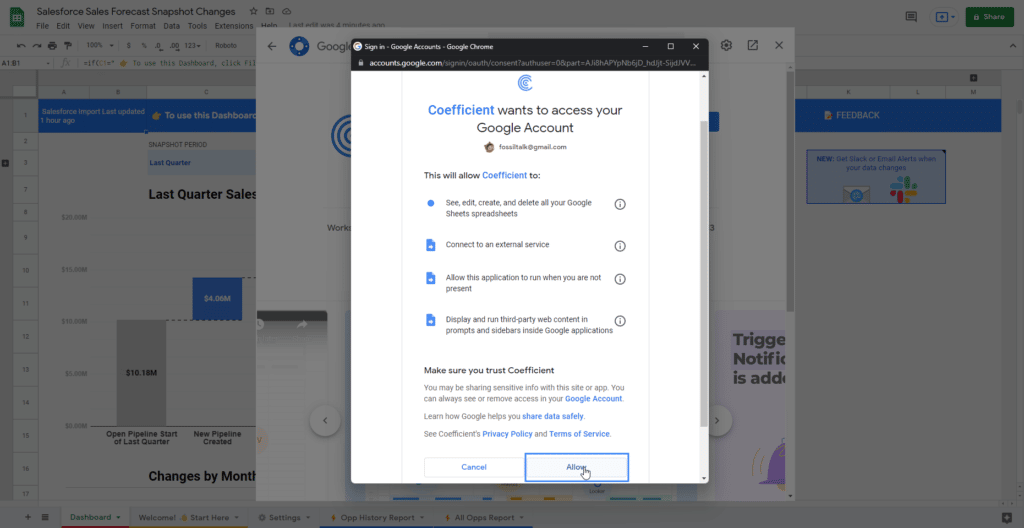Open Marketplace dialog in new window icon
The width and height of the screenshot is (1024, 528).
752,45
